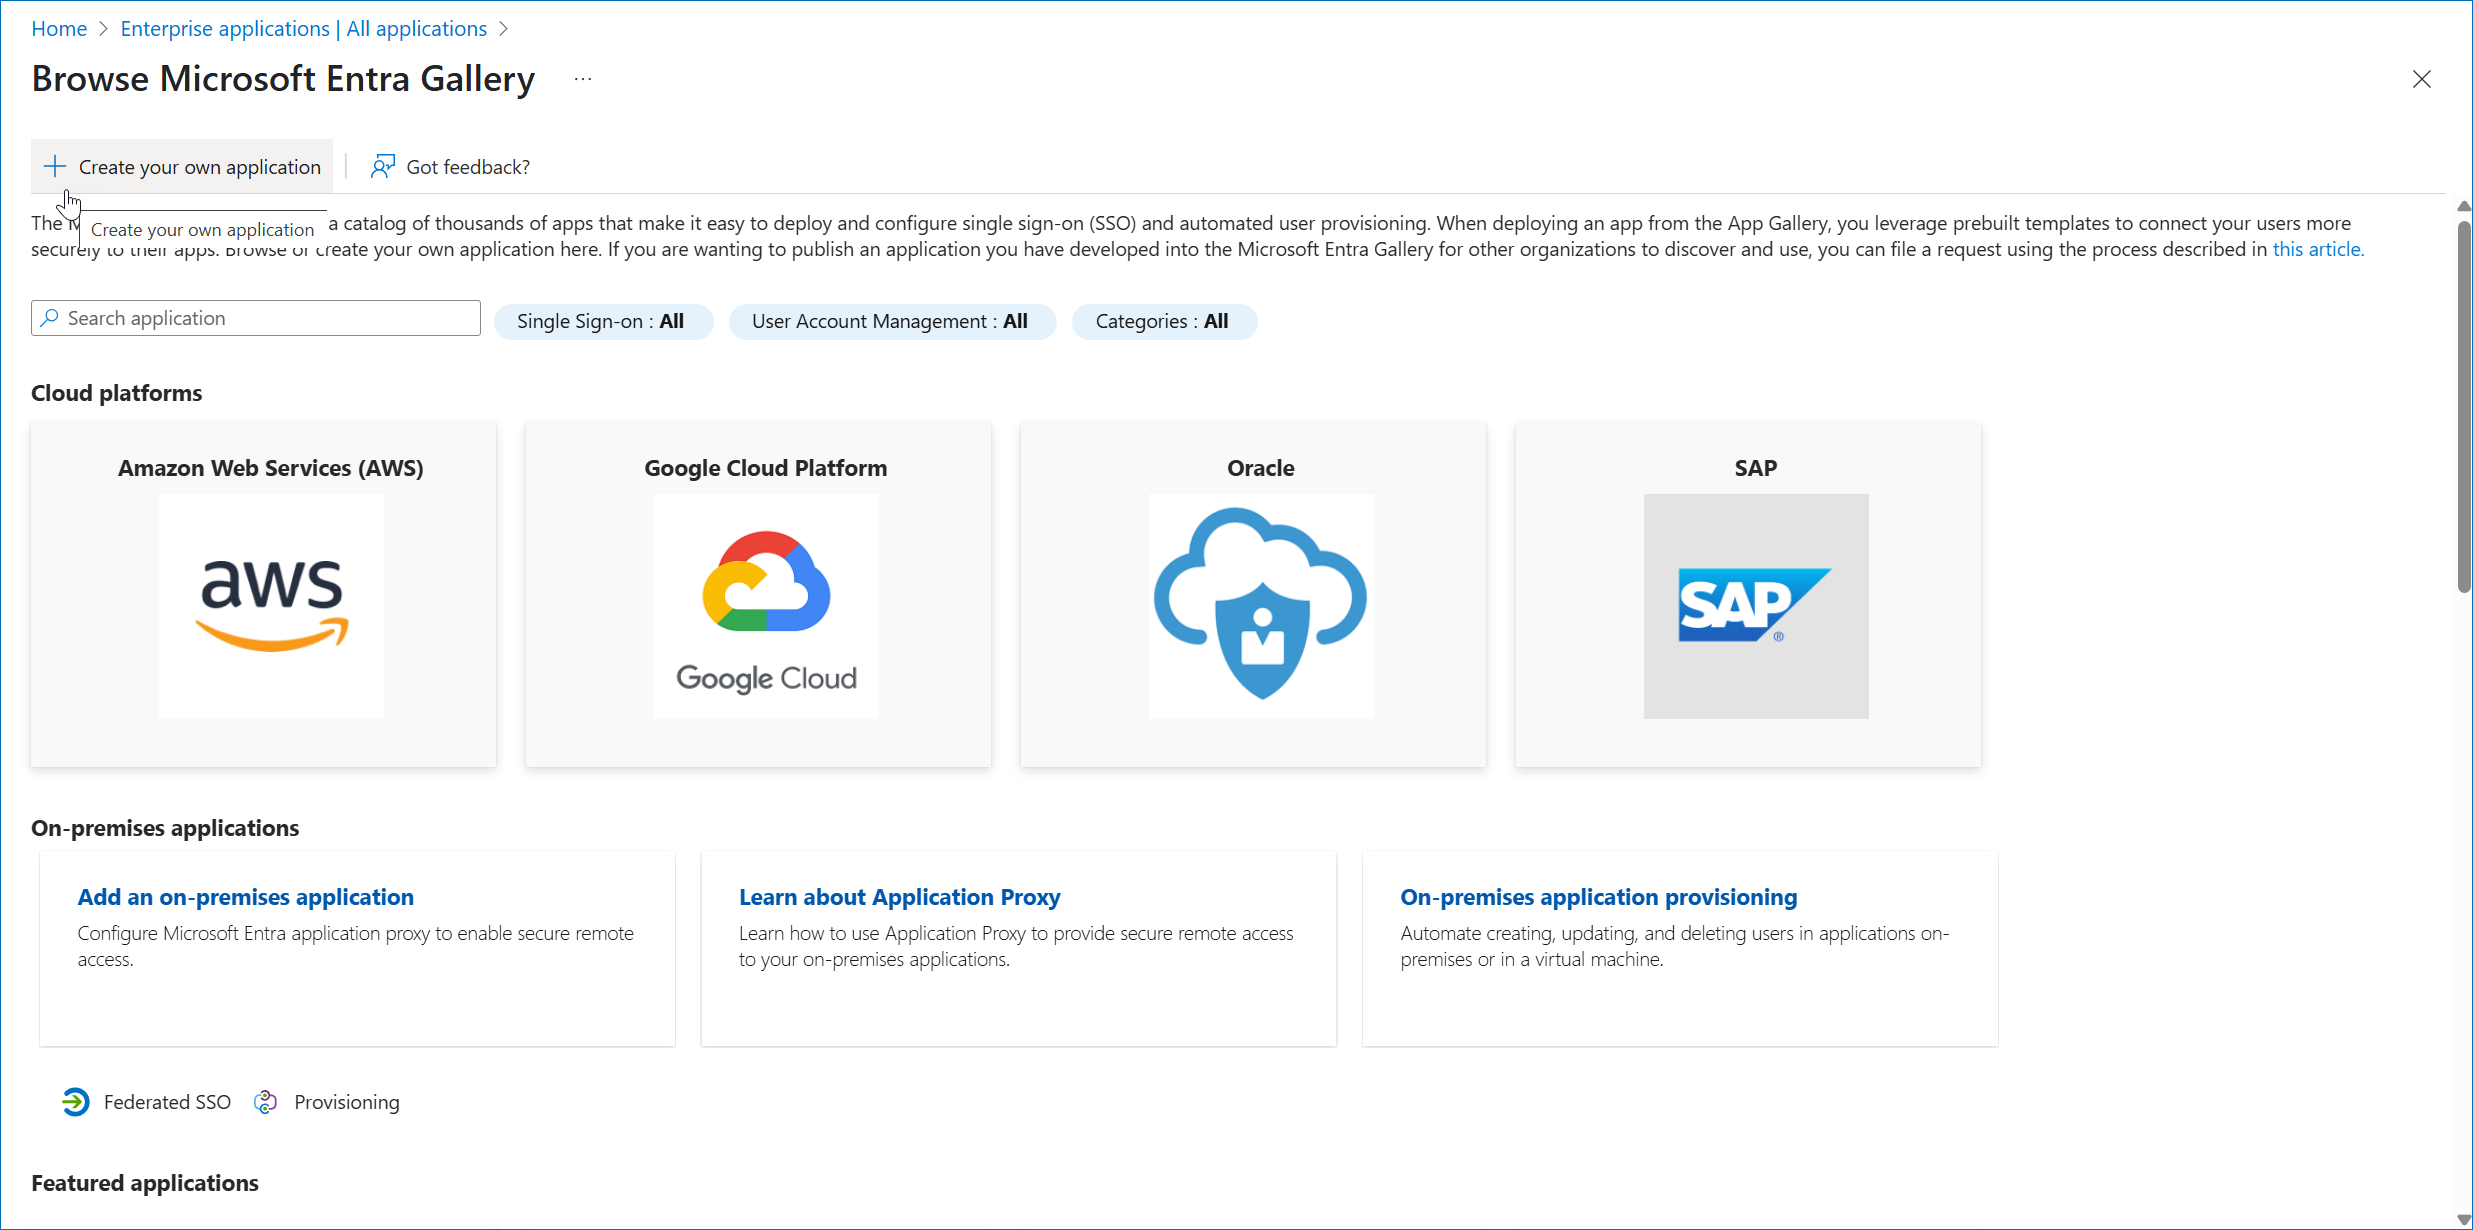Open the 'this article' link

2317,249
